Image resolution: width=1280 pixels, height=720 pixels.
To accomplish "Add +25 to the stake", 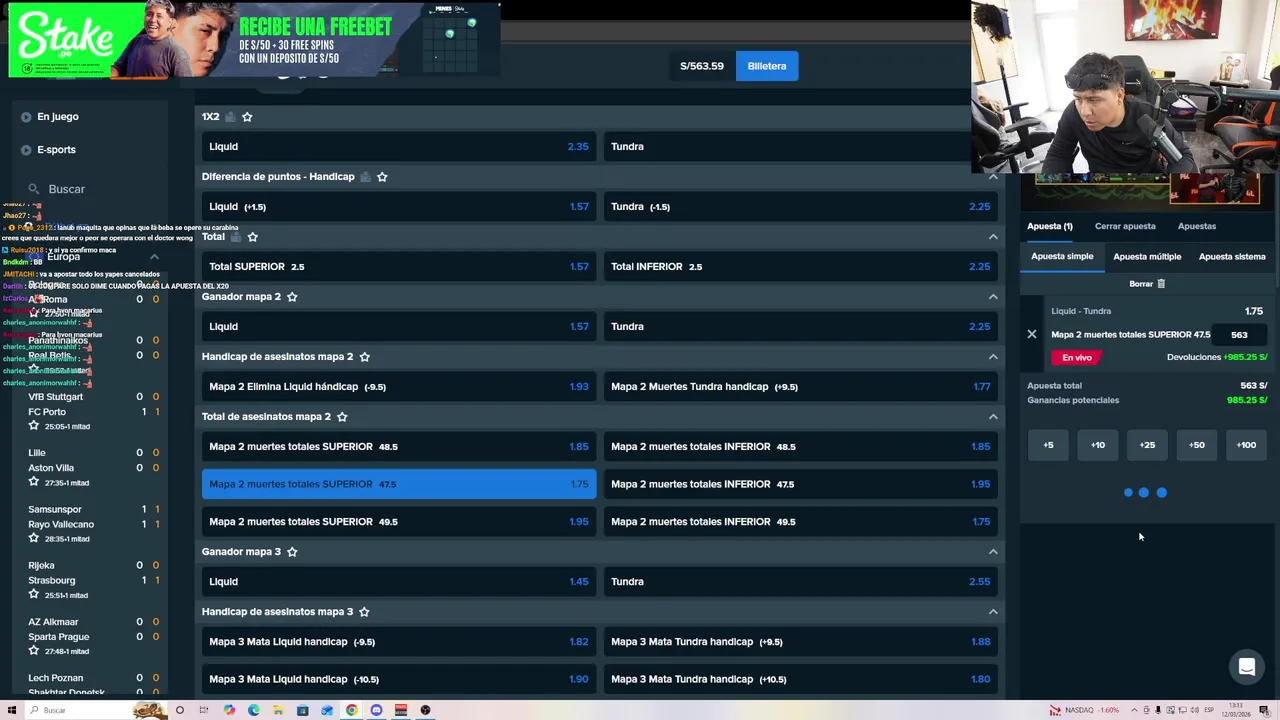I will 1147,445.
